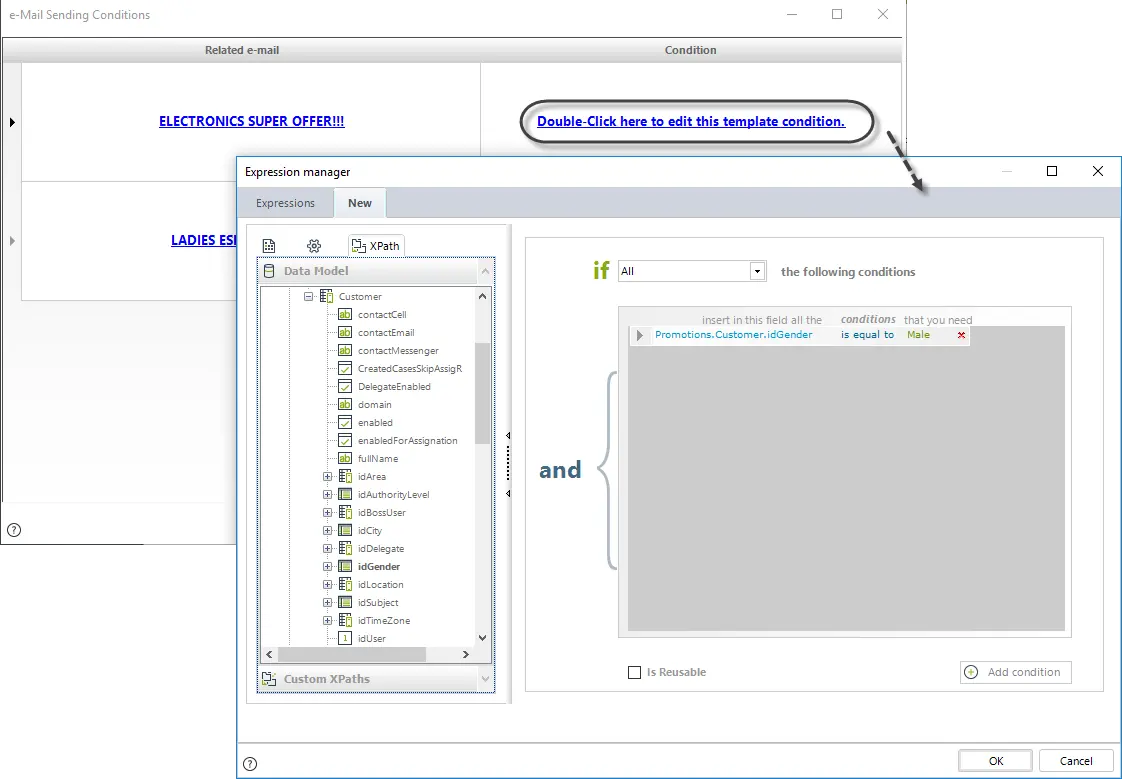This screenshot has height=779, width=1122.
Task: Delete the idGender condition with red X
Action: point(962,335)
